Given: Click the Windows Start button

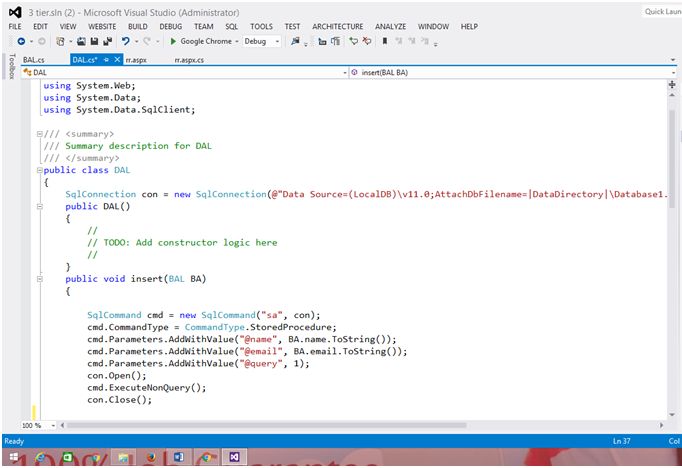Looking at the screenshot, I should pos(14,457).
